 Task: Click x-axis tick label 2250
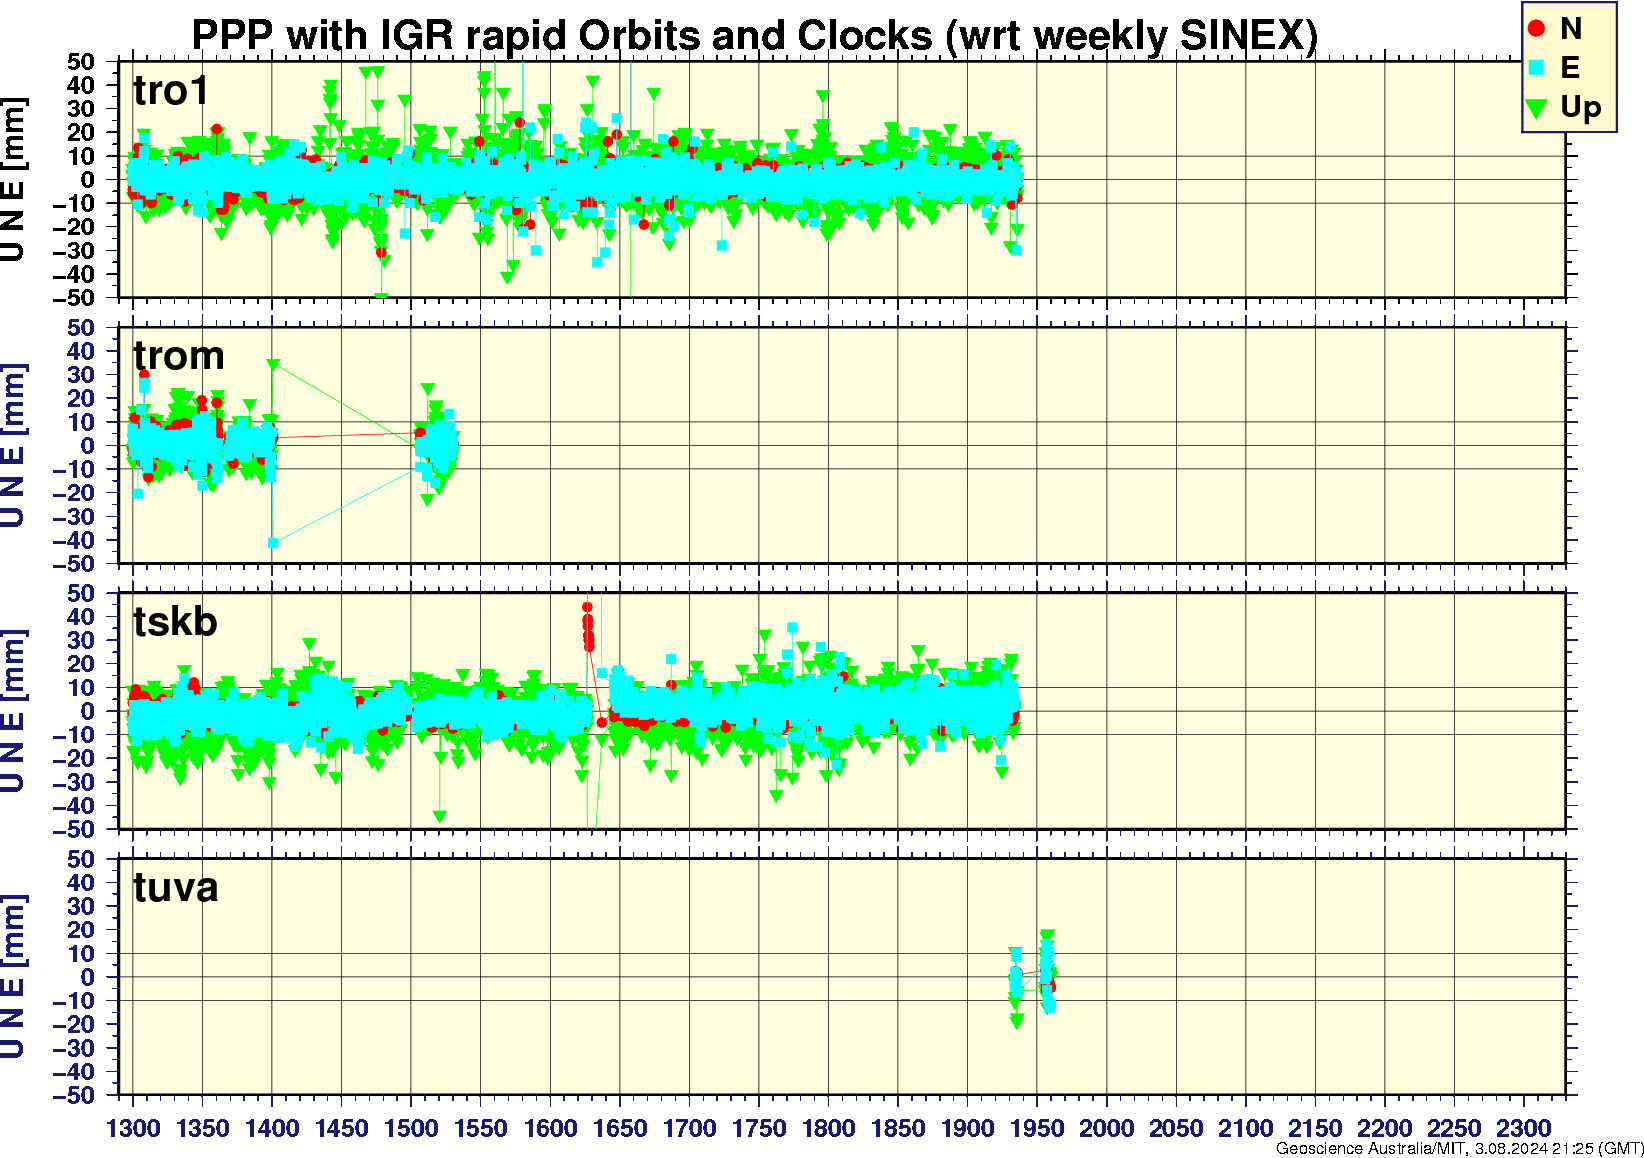coord(1454,1128)
